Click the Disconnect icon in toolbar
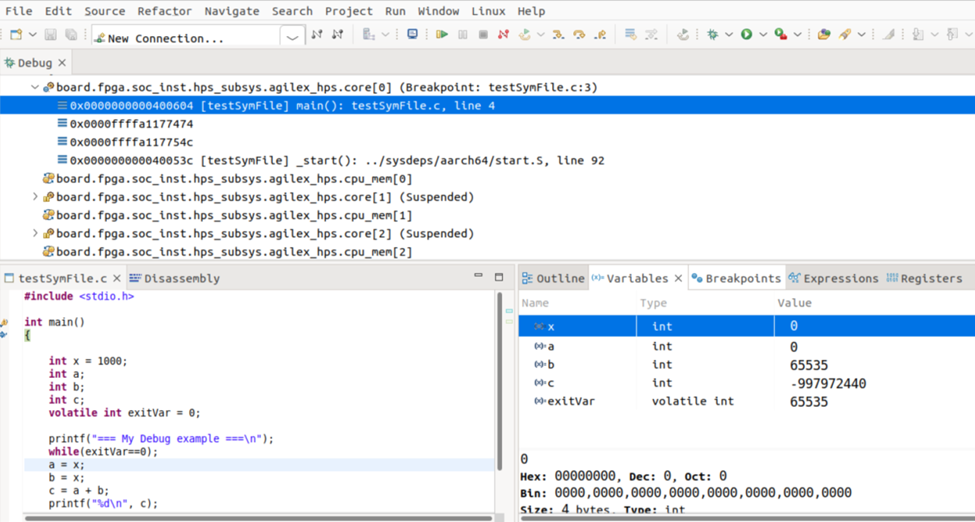Screen dimensions: 975x522 (504, 35)
